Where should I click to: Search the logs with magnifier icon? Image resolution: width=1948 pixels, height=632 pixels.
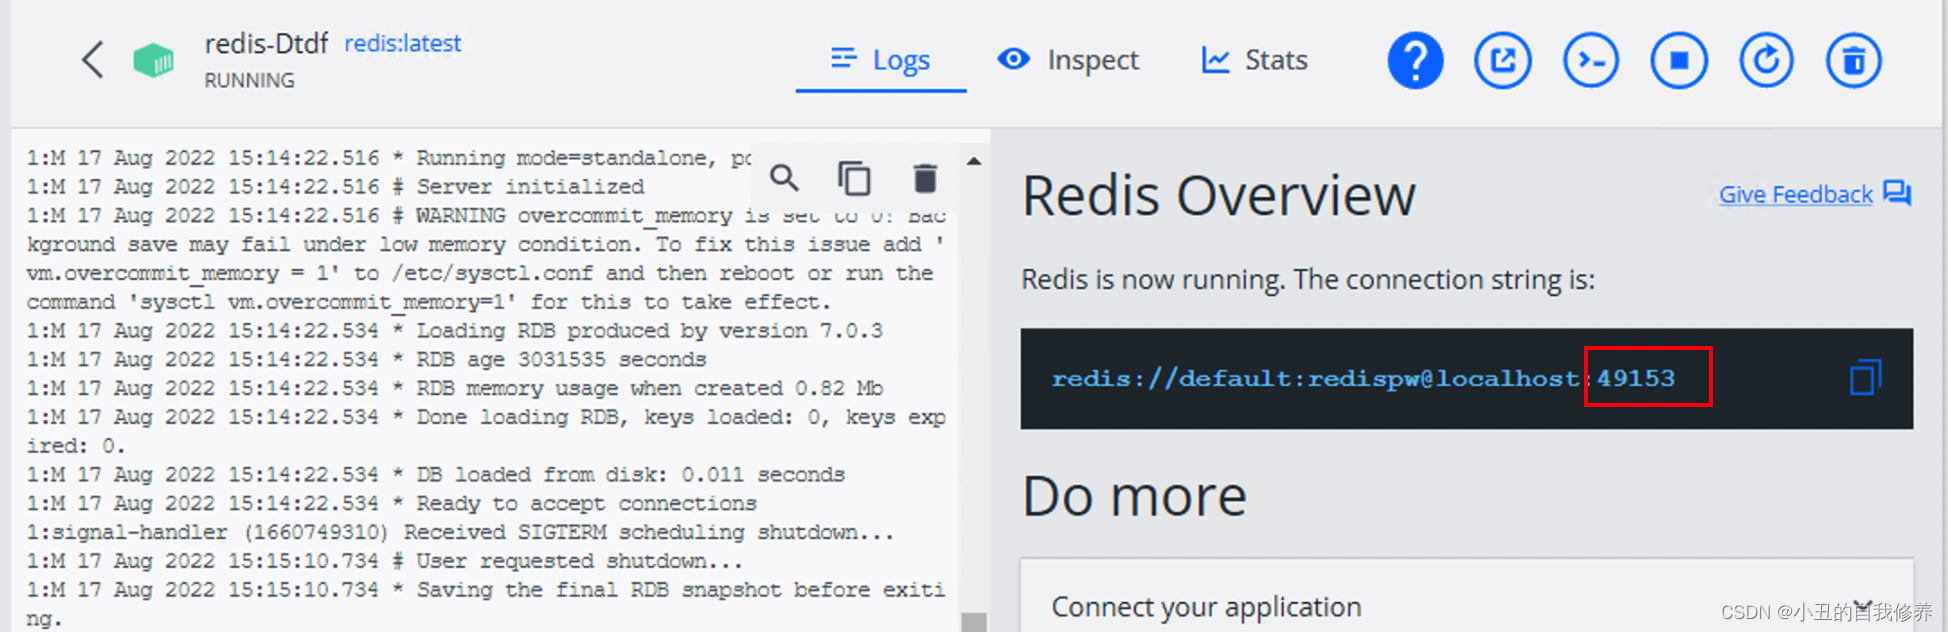tap(784, 179)
